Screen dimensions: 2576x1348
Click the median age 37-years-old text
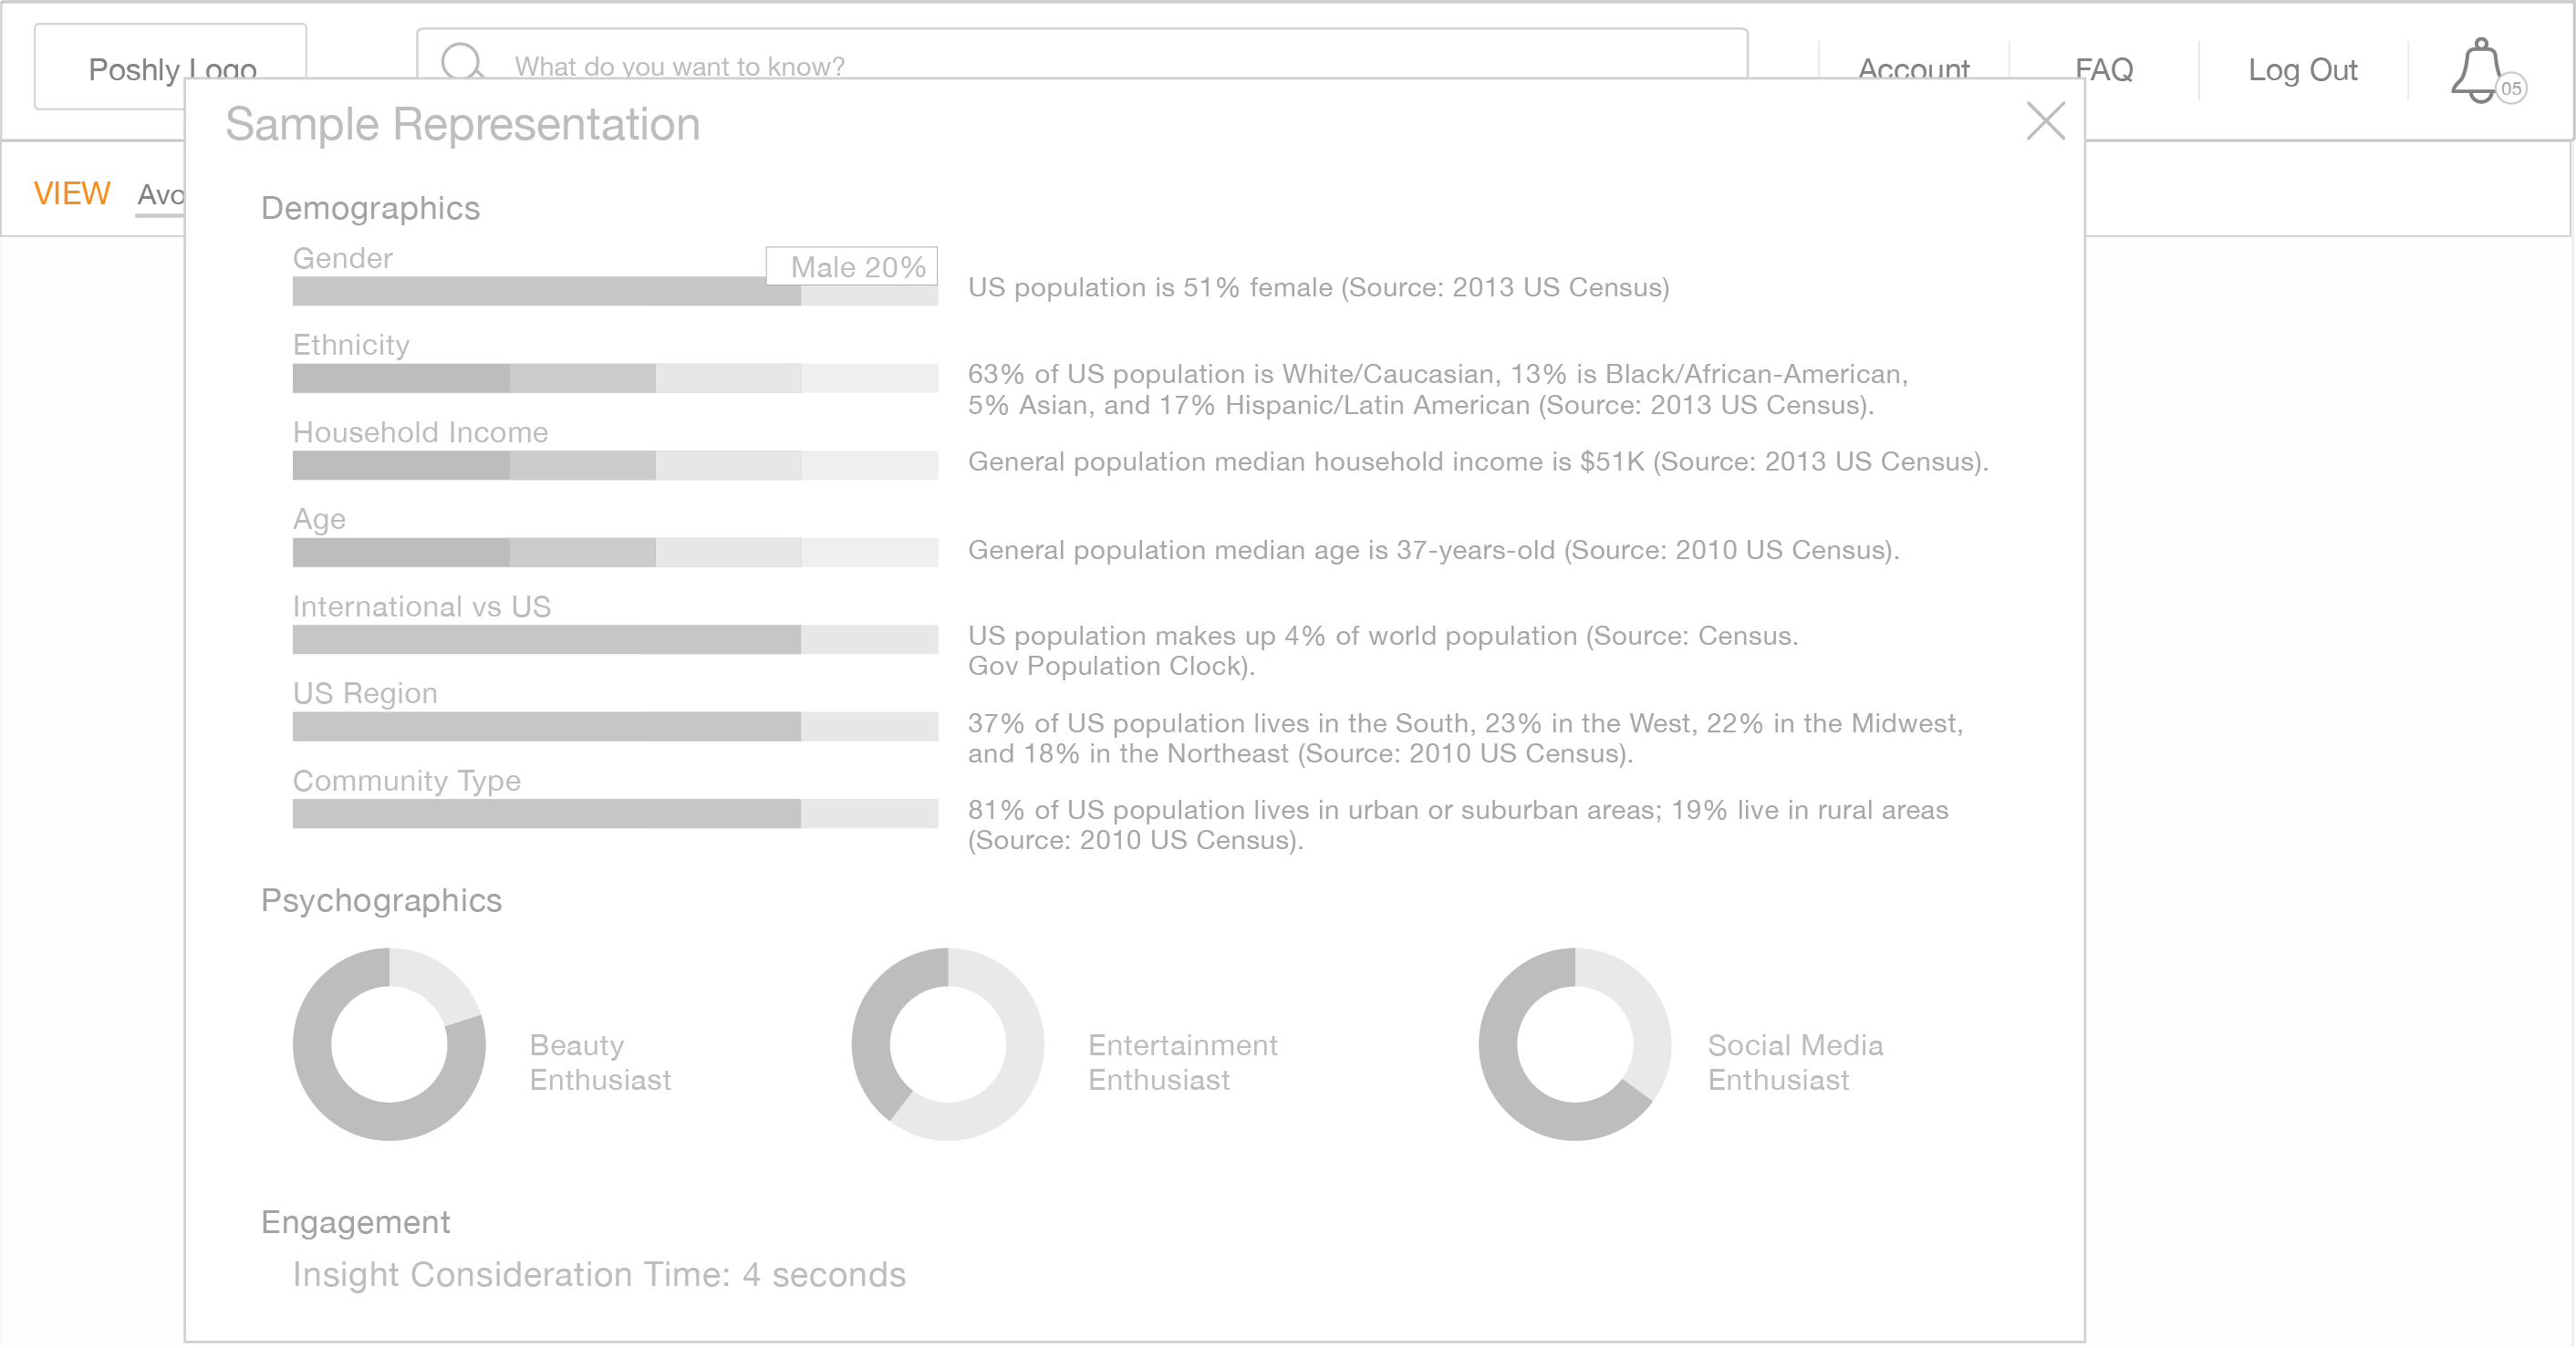1433,550
